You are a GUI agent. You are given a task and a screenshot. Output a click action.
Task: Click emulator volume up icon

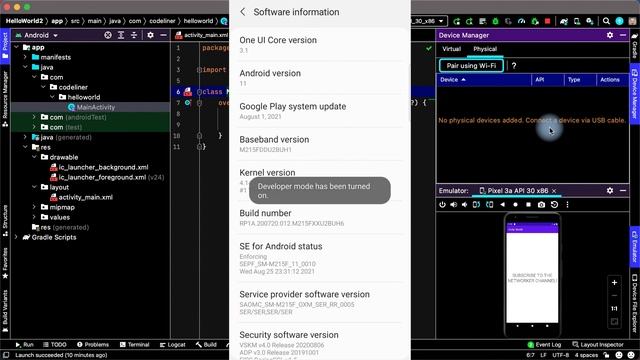pos(453,204)
